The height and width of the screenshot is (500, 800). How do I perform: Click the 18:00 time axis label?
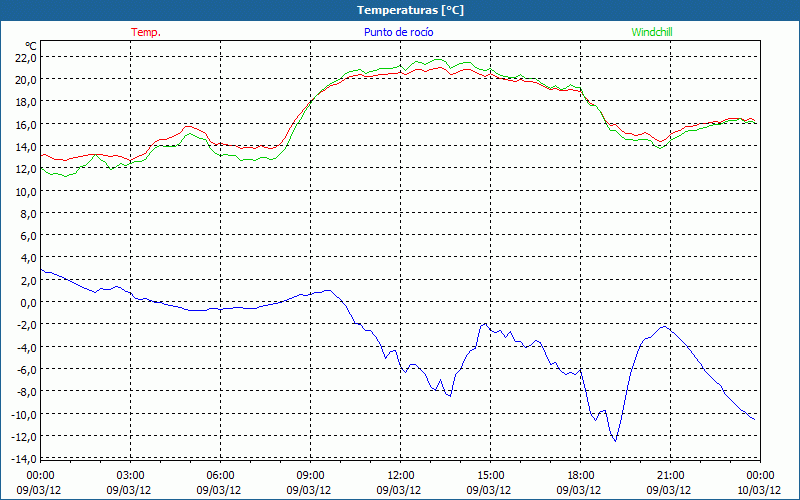click(x=581, y=476)
